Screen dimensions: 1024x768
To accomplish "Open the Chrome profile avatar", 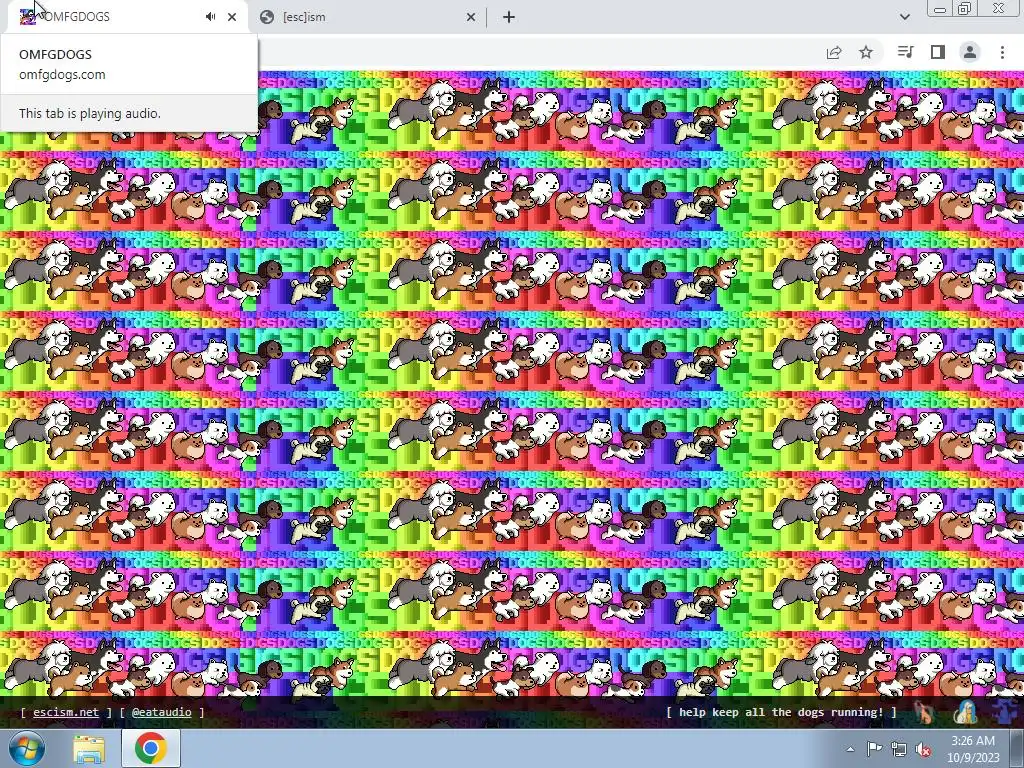I will pos(970,52).
